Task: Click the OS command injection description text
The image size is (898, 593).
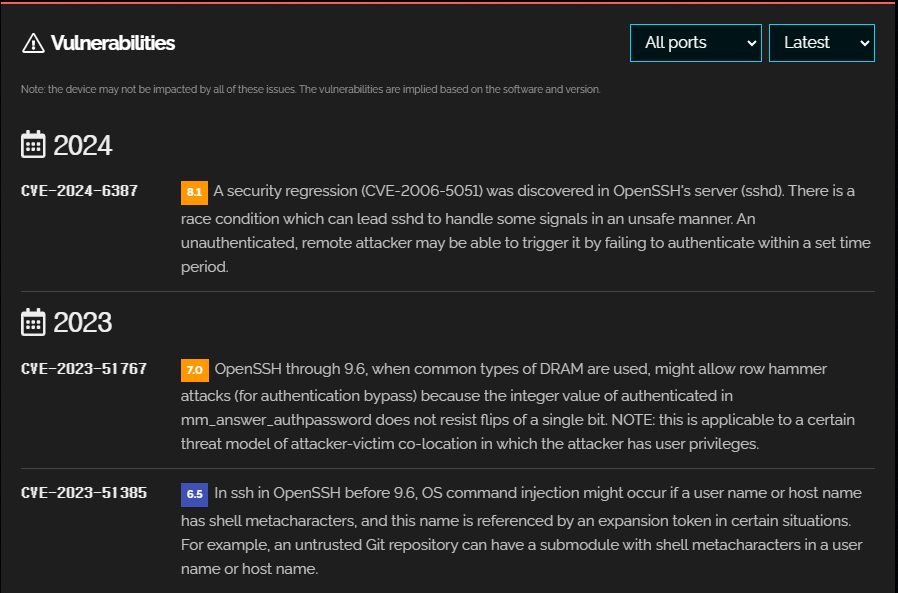Action: click(522, 531)
